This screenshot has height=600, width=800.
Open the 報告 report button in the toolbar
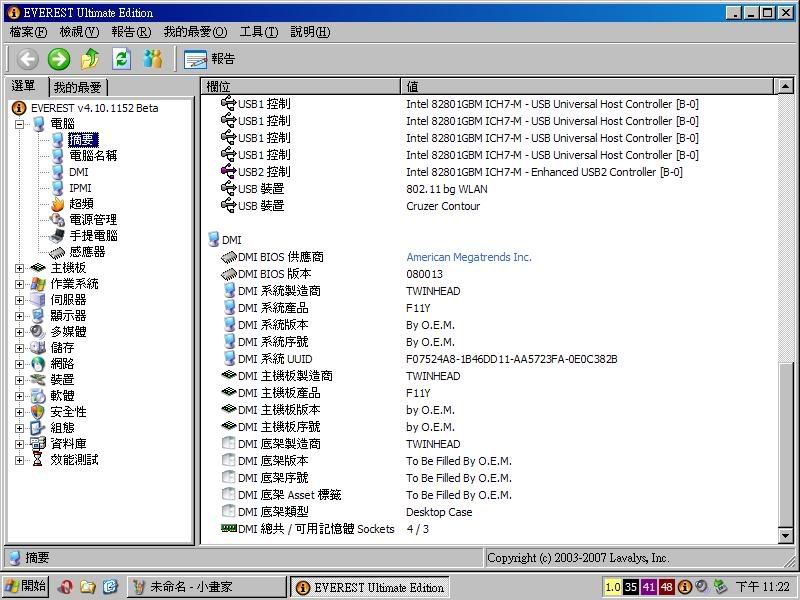click(209, 59)
